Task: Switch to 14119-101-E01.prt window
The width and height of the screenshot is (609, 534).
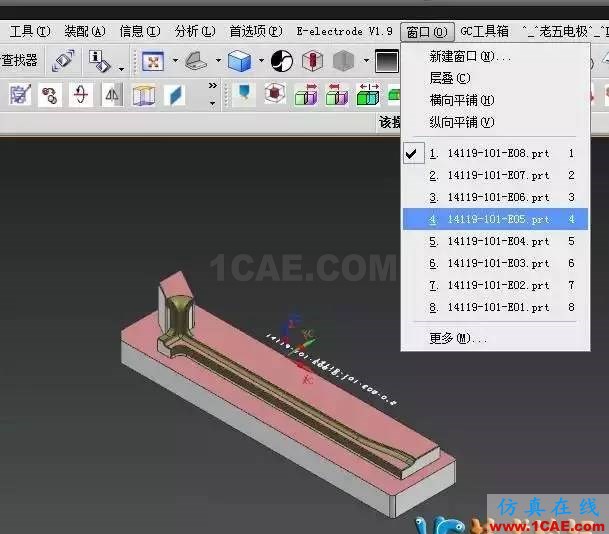Action: (495, 307)
